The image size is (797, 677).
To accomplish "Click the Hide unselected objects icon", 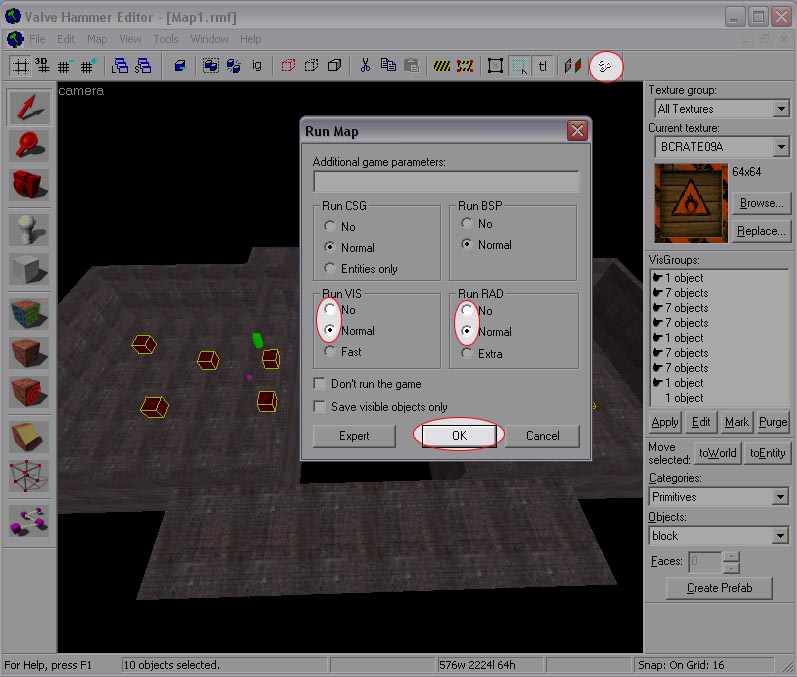I will 311,66.
